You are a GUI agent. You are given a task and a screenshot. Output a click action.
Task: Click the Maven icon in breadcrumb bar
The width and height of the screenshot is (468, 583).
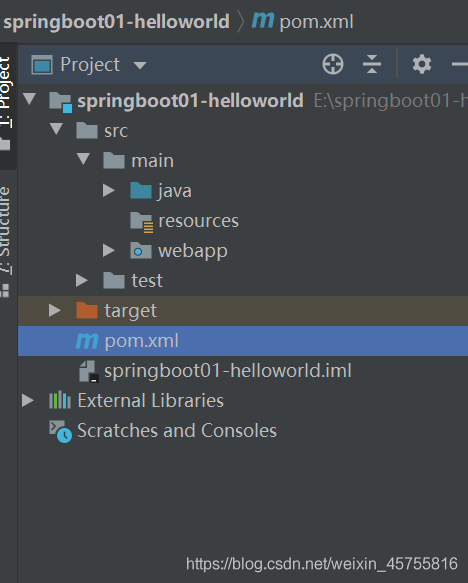[263, 20]
